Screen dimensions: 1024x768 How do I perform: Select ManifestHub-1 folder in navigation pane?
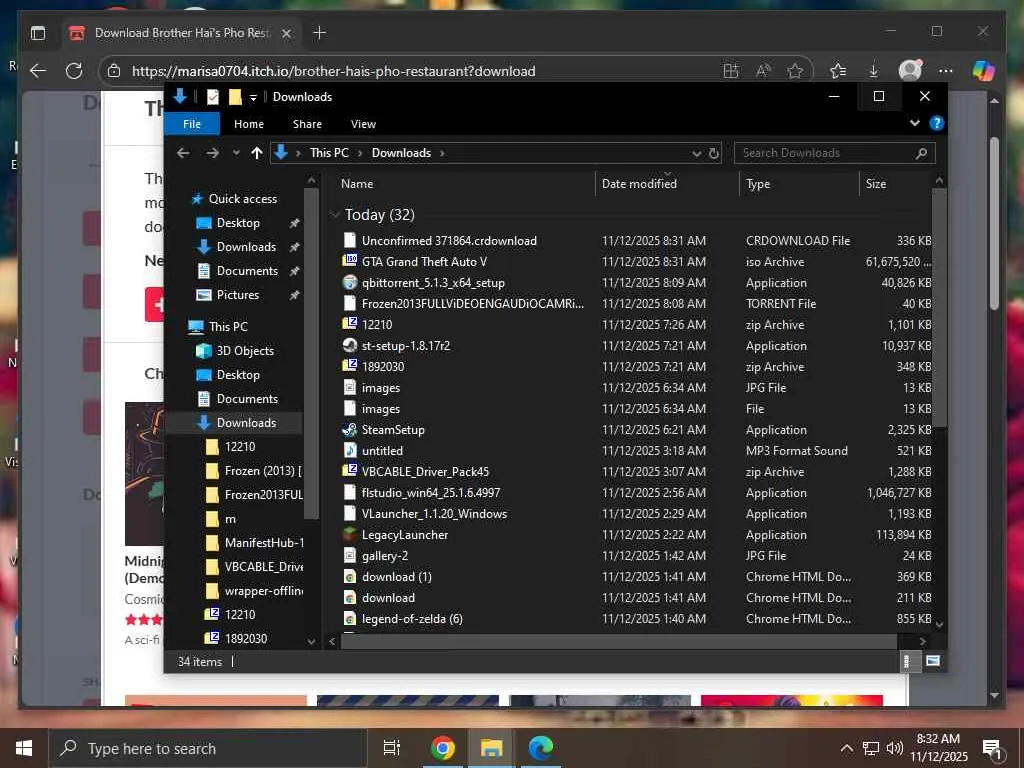(x=264, y=543)
